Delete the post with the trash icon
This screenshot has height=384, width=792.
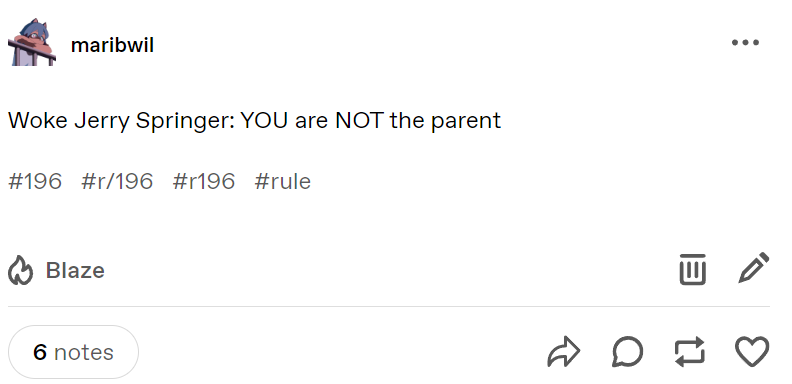click(692, 269)
